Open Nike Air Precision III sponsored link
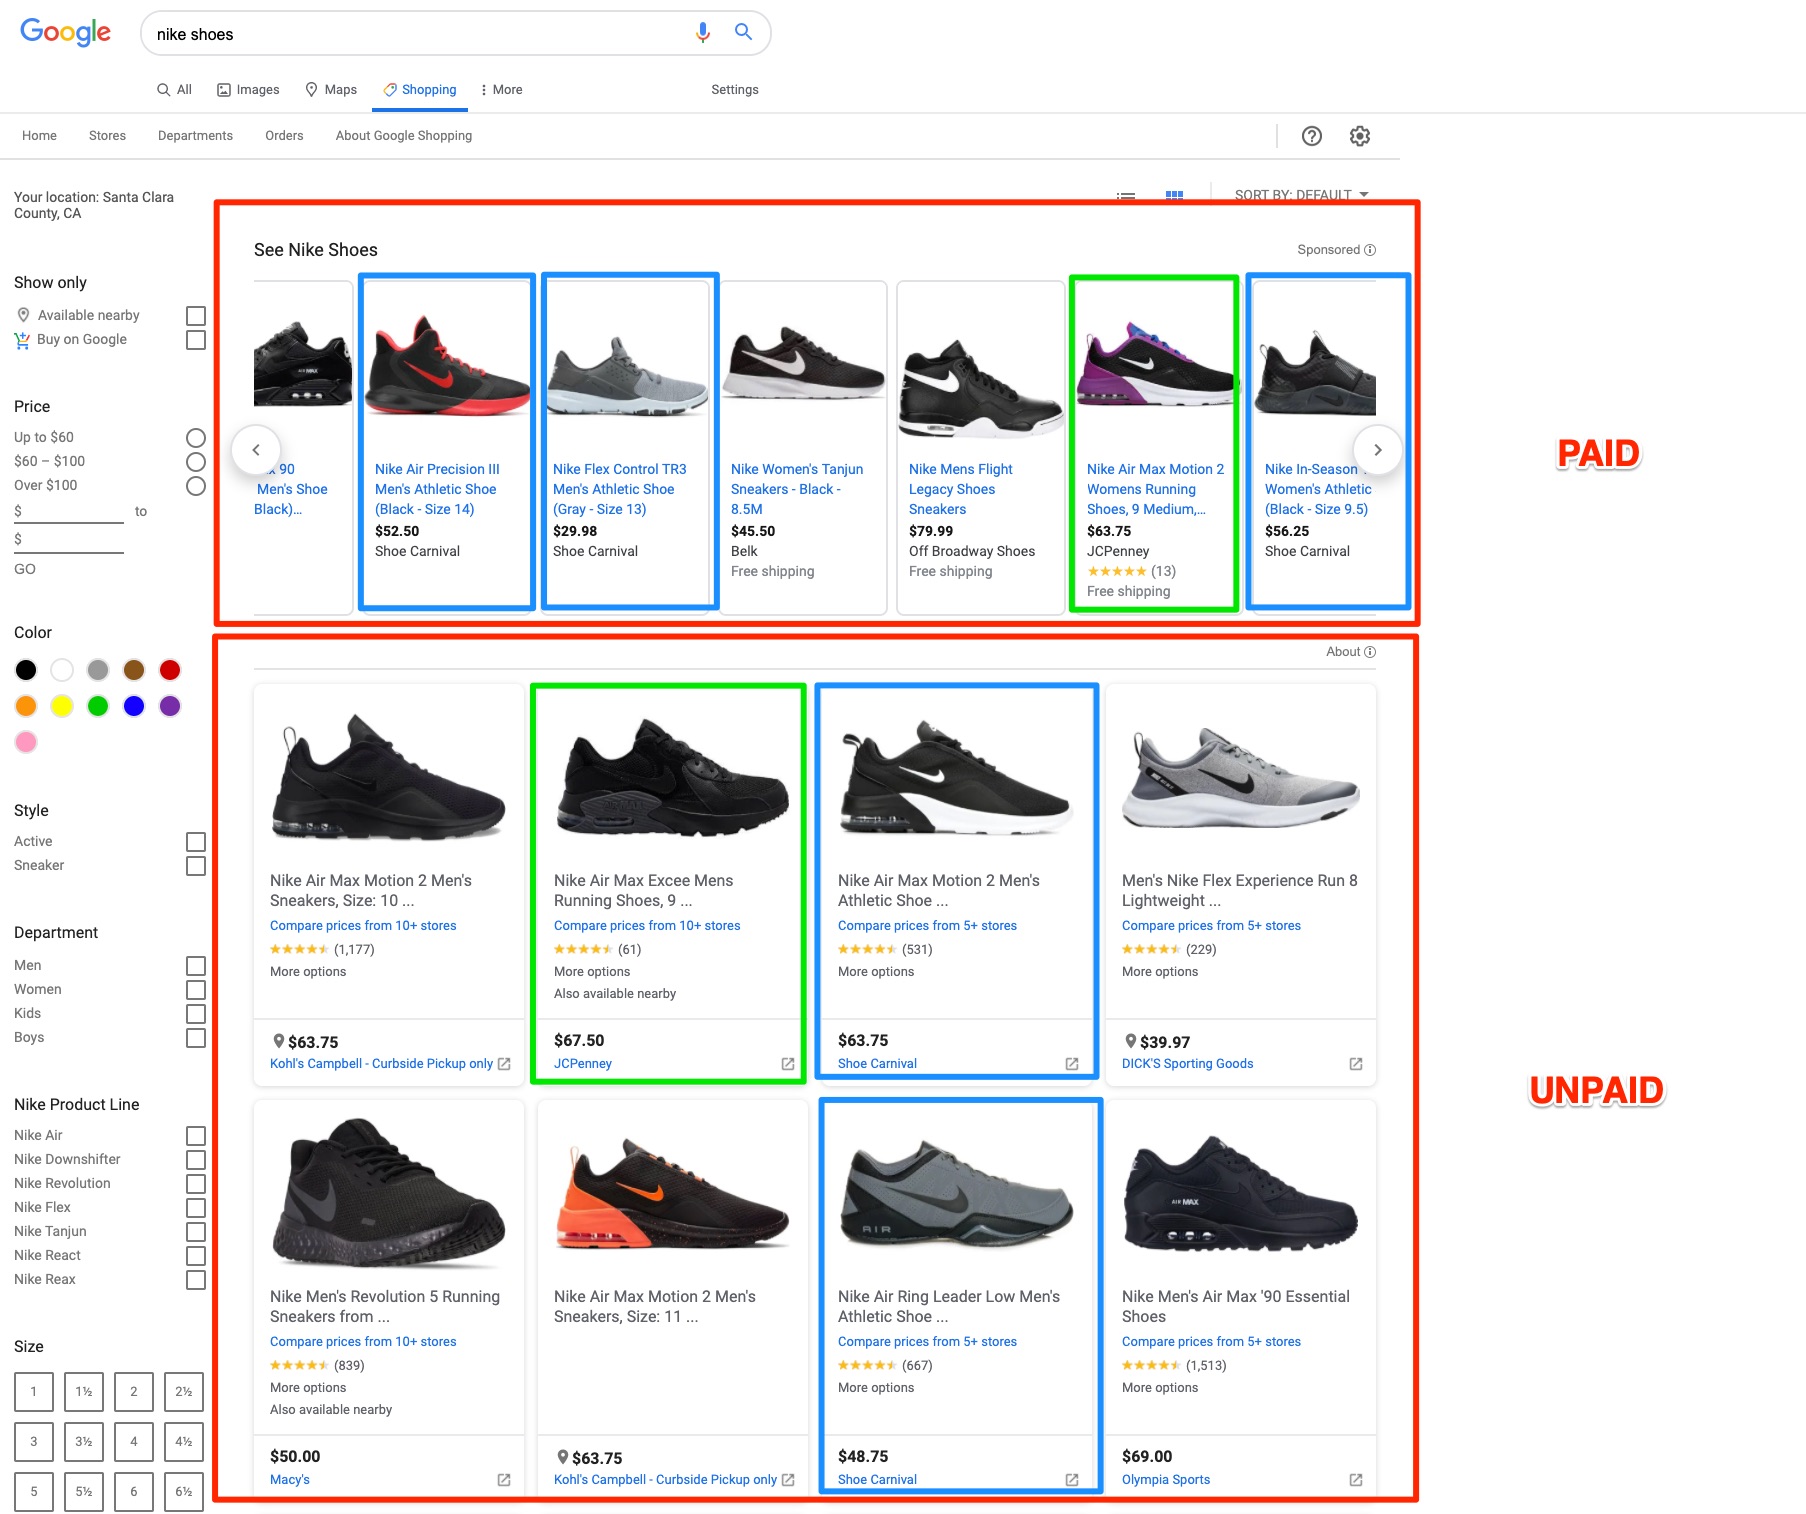This screenshot has width=1806, height=1514. point(437,489)
